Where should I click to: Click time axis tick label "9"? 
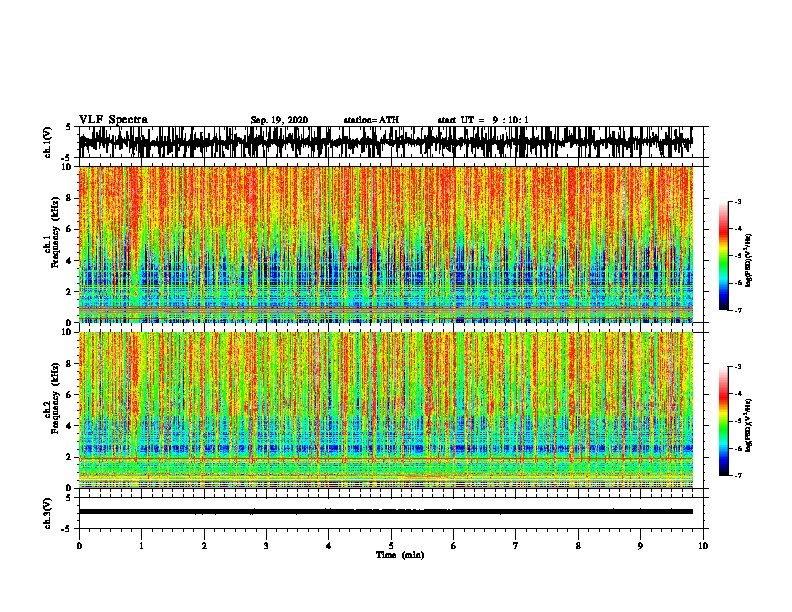pos(640,546)
